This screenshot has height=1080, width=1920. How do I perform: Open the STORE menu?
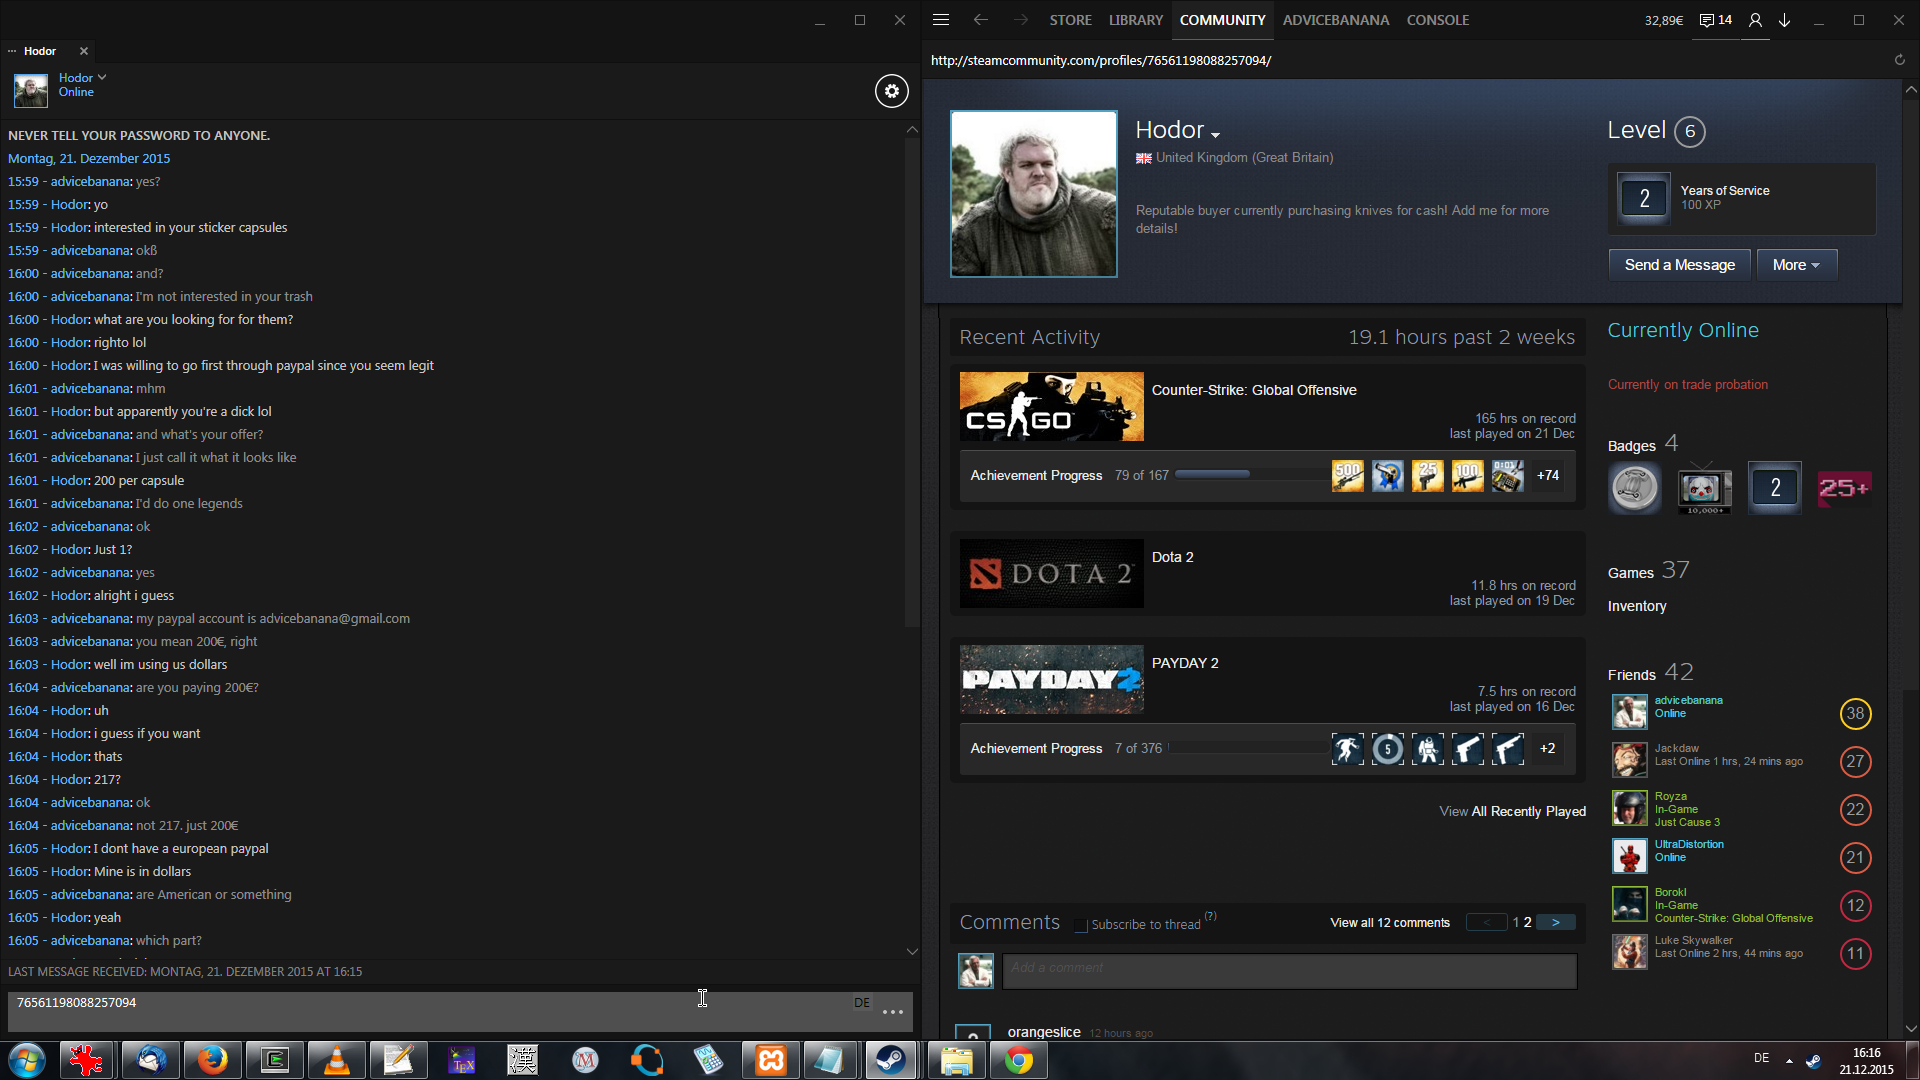[x=1070, y=20]
